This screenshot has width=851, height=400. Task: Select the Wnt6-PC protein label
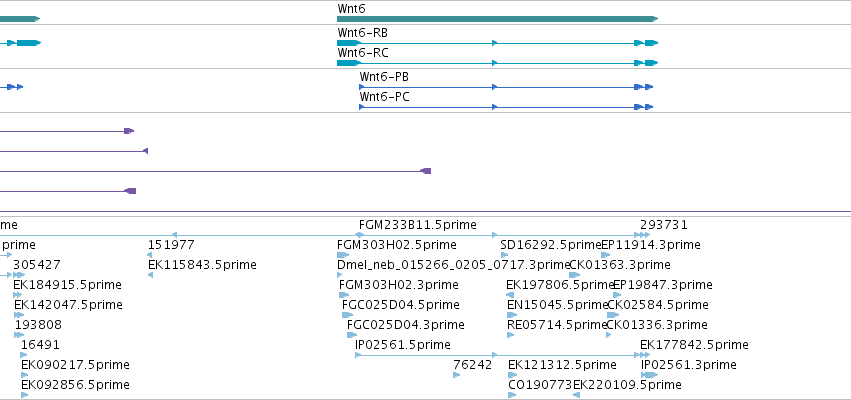(x=384, y=97)
